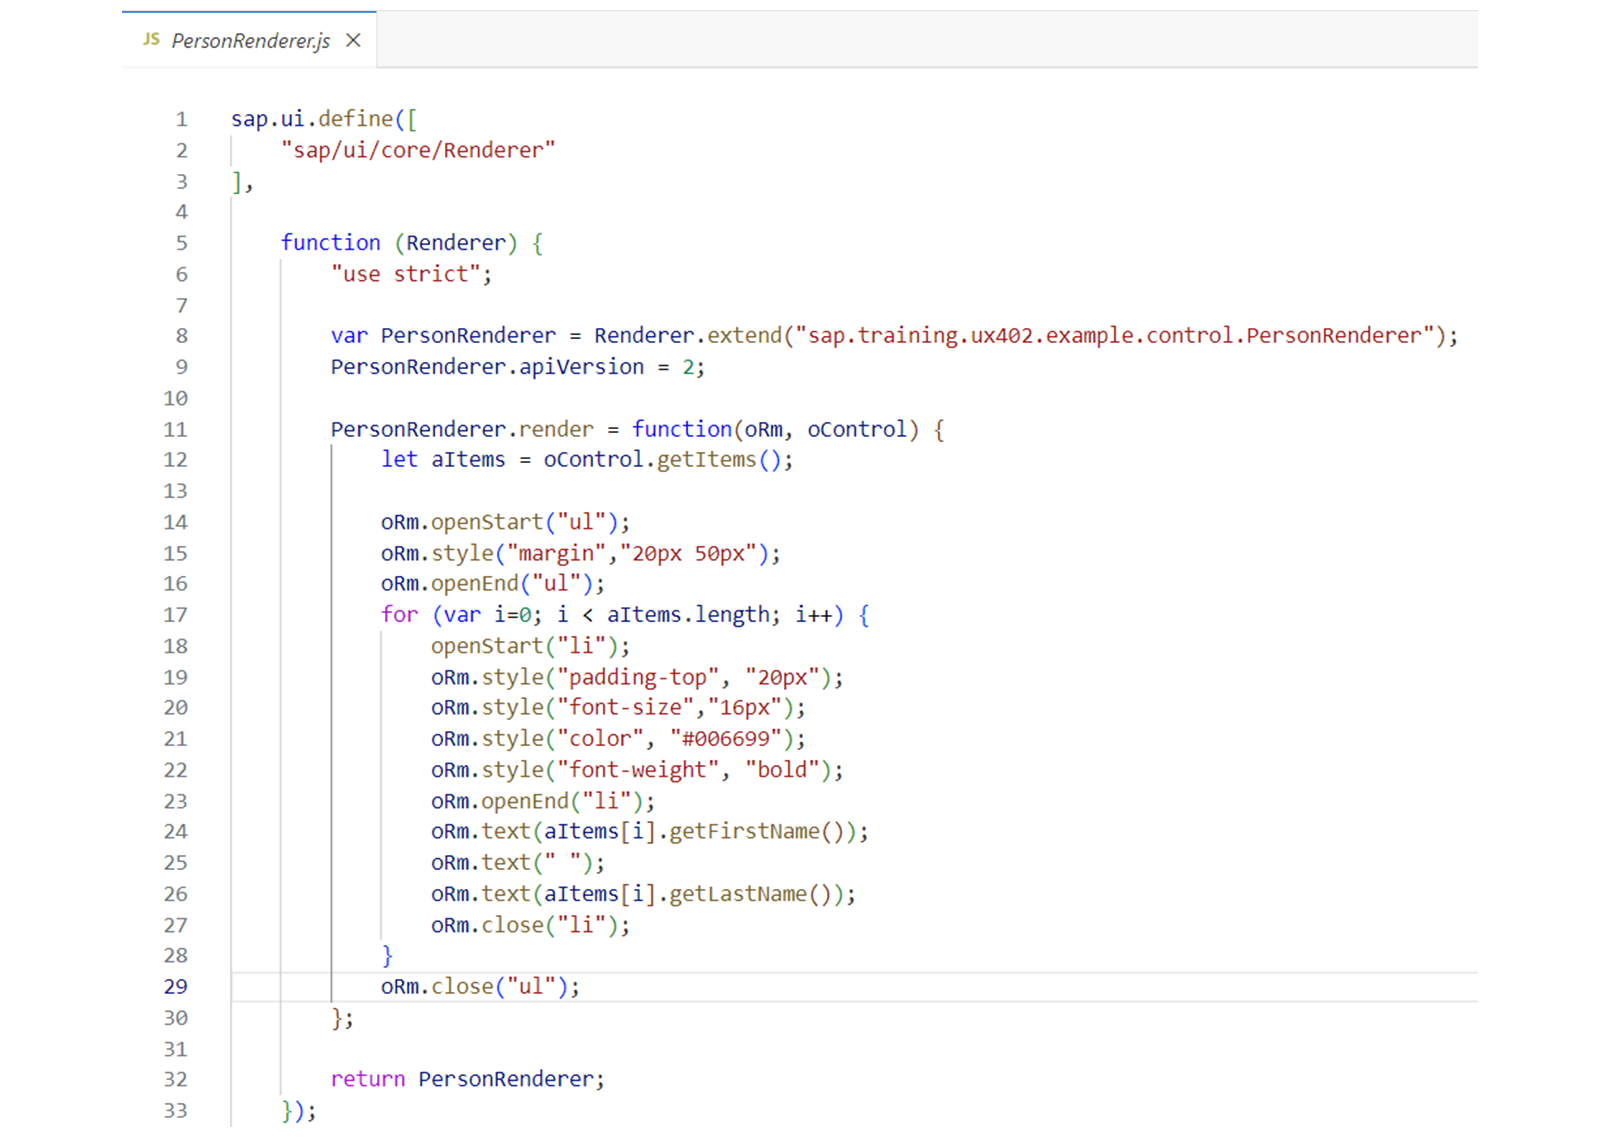The image size is (1600, 1137).
Task: Click function (Renderer) declaration
Action: [412, 243]
